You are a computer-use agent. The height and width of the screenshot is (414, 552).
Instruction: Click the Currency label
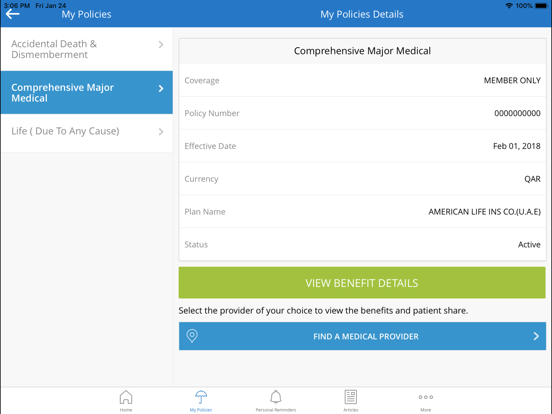tap(201, 179)
